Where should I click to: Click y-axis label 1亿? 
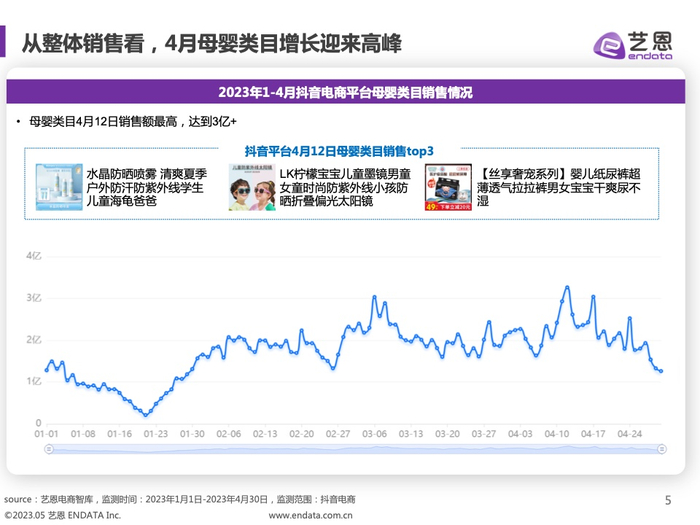pyautogui.click(x=34, y=381)
